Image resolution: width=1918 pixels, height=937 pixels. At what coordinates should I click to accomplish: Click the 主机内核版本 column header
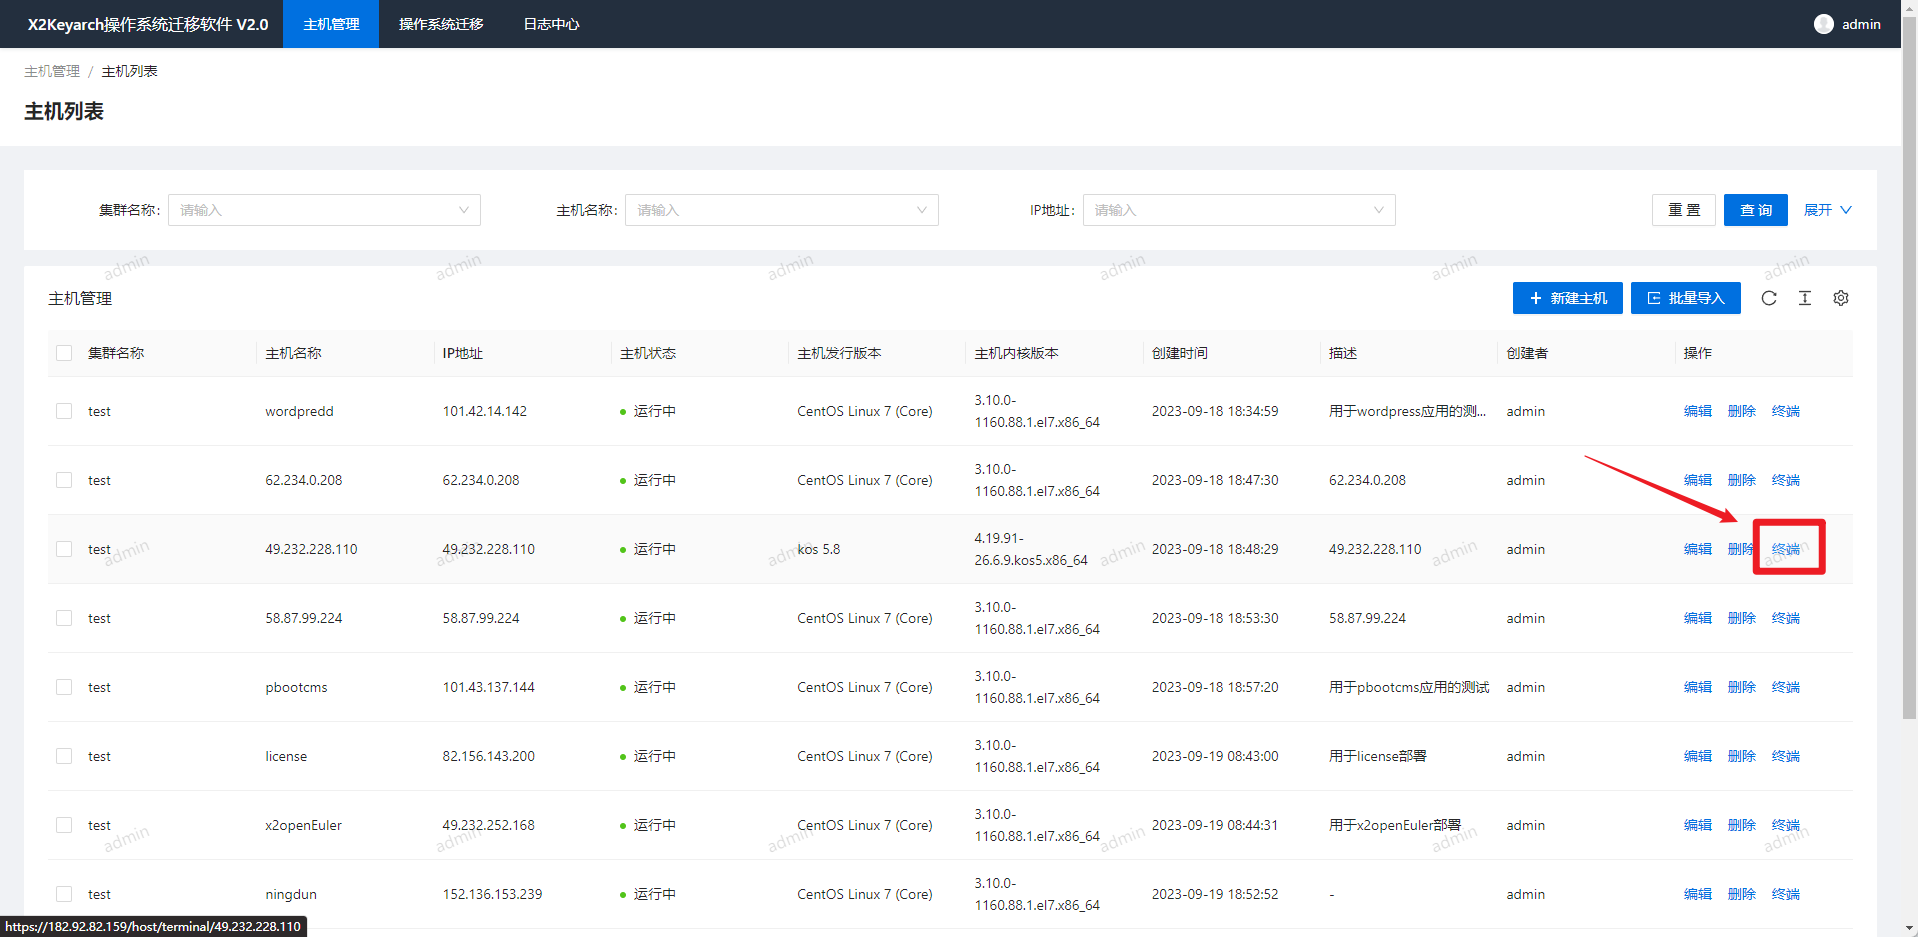pos(1017,353)
